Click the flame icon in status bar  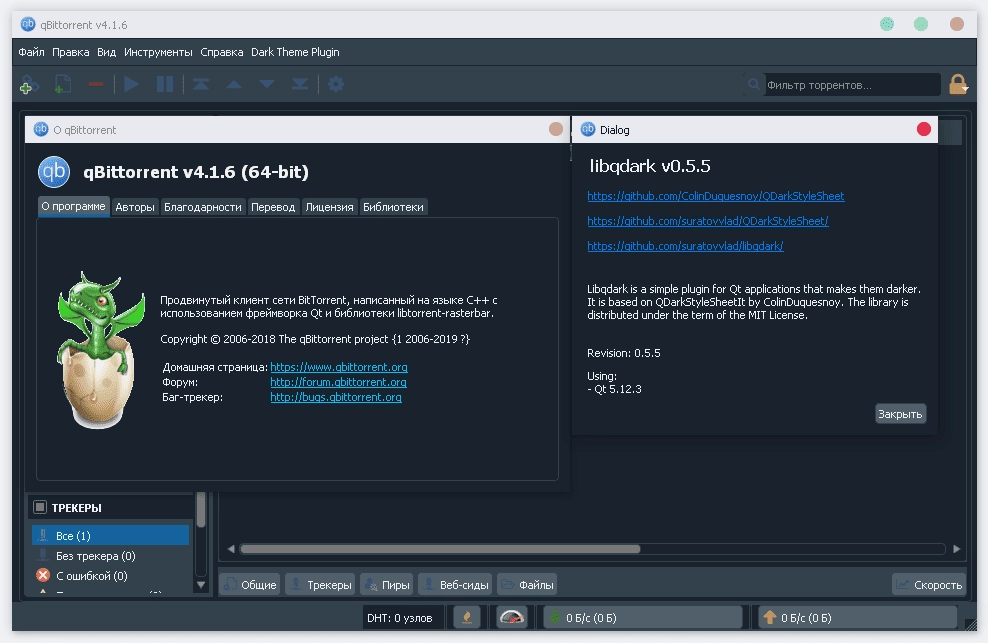tap(467, 617)
